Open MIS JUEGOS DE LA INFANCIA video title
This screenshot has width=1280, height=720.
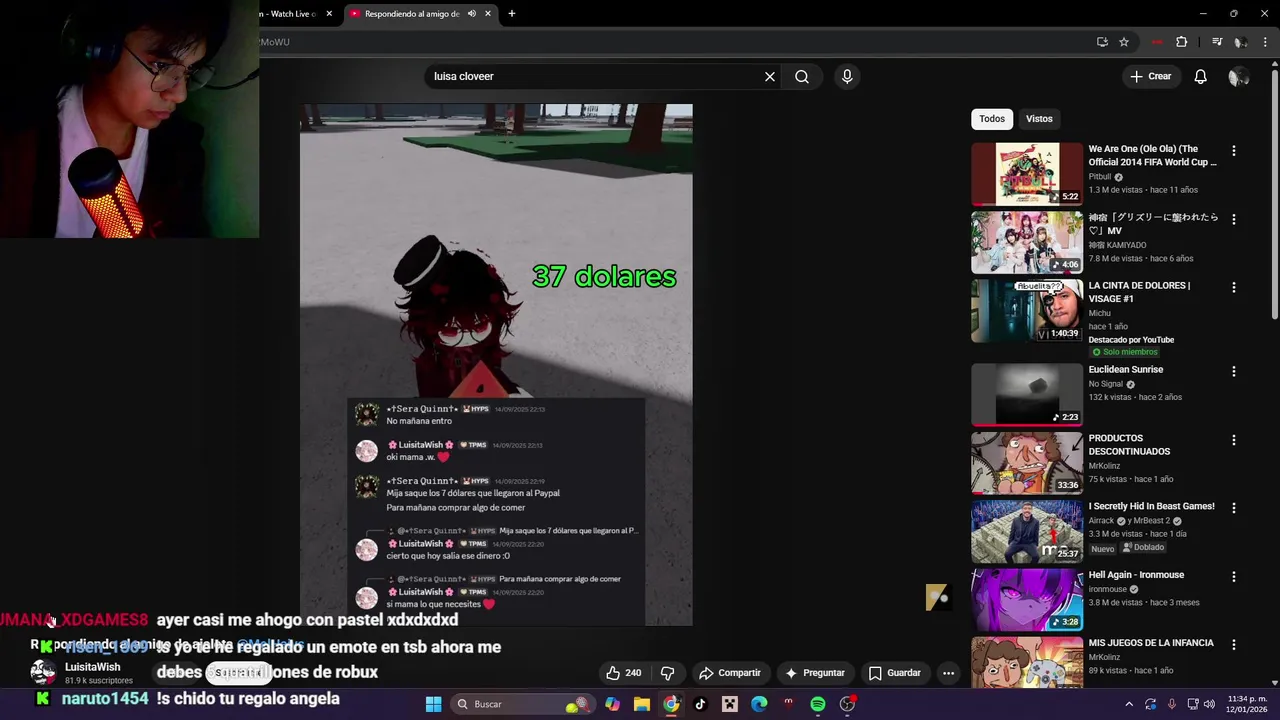1151,643
